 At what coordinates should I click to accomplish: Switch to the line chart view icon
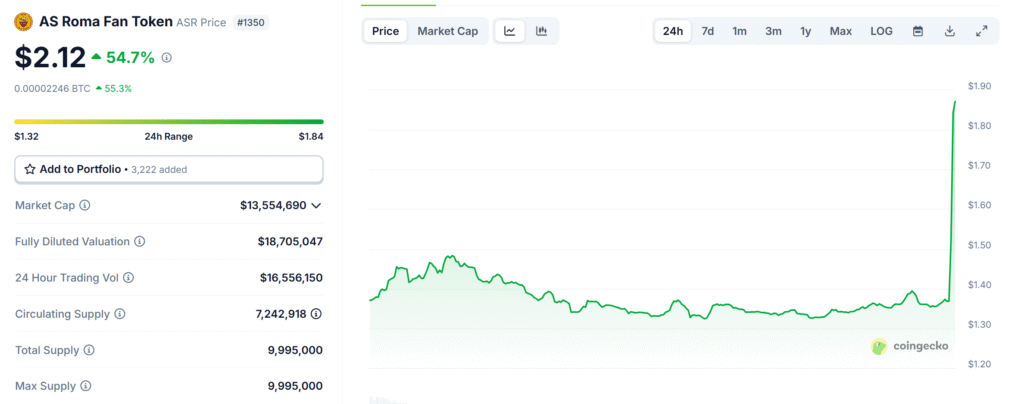point(510,31)
